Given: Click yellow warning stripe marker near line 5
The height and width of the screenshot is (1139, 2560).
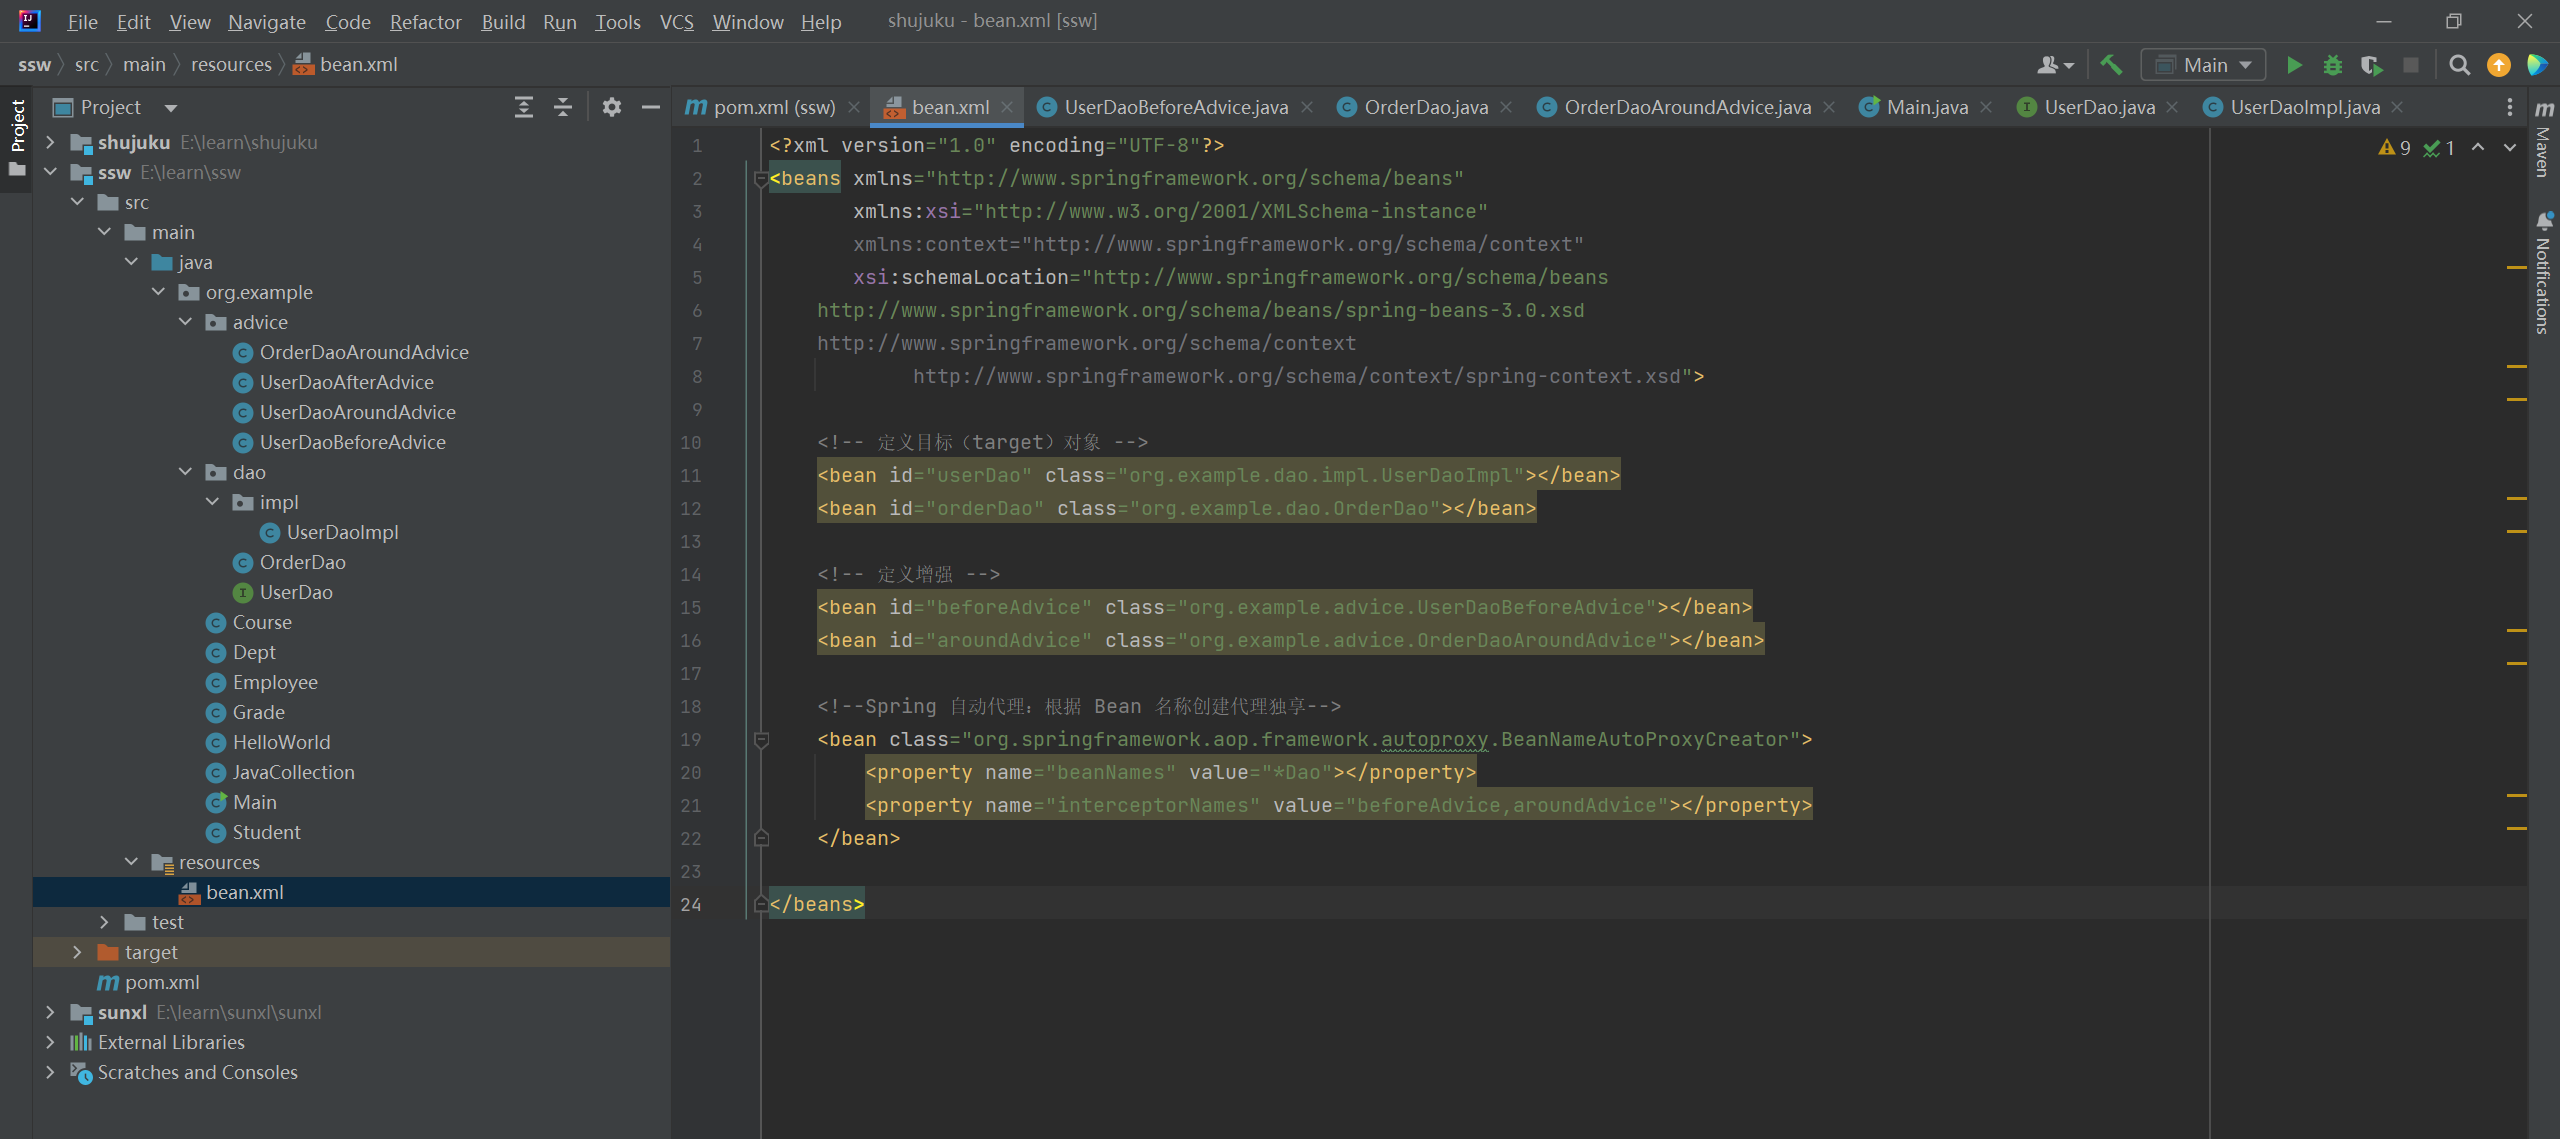Looking at the screenshot, I should coord(2516,268).
